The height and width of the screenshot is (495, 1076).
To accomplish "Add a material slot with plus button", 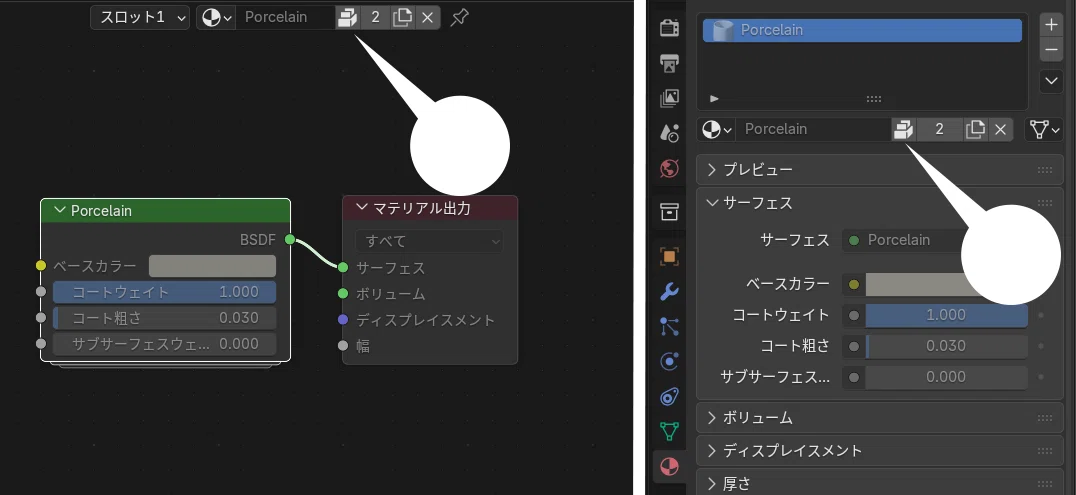I will [x=1051, y=25].
